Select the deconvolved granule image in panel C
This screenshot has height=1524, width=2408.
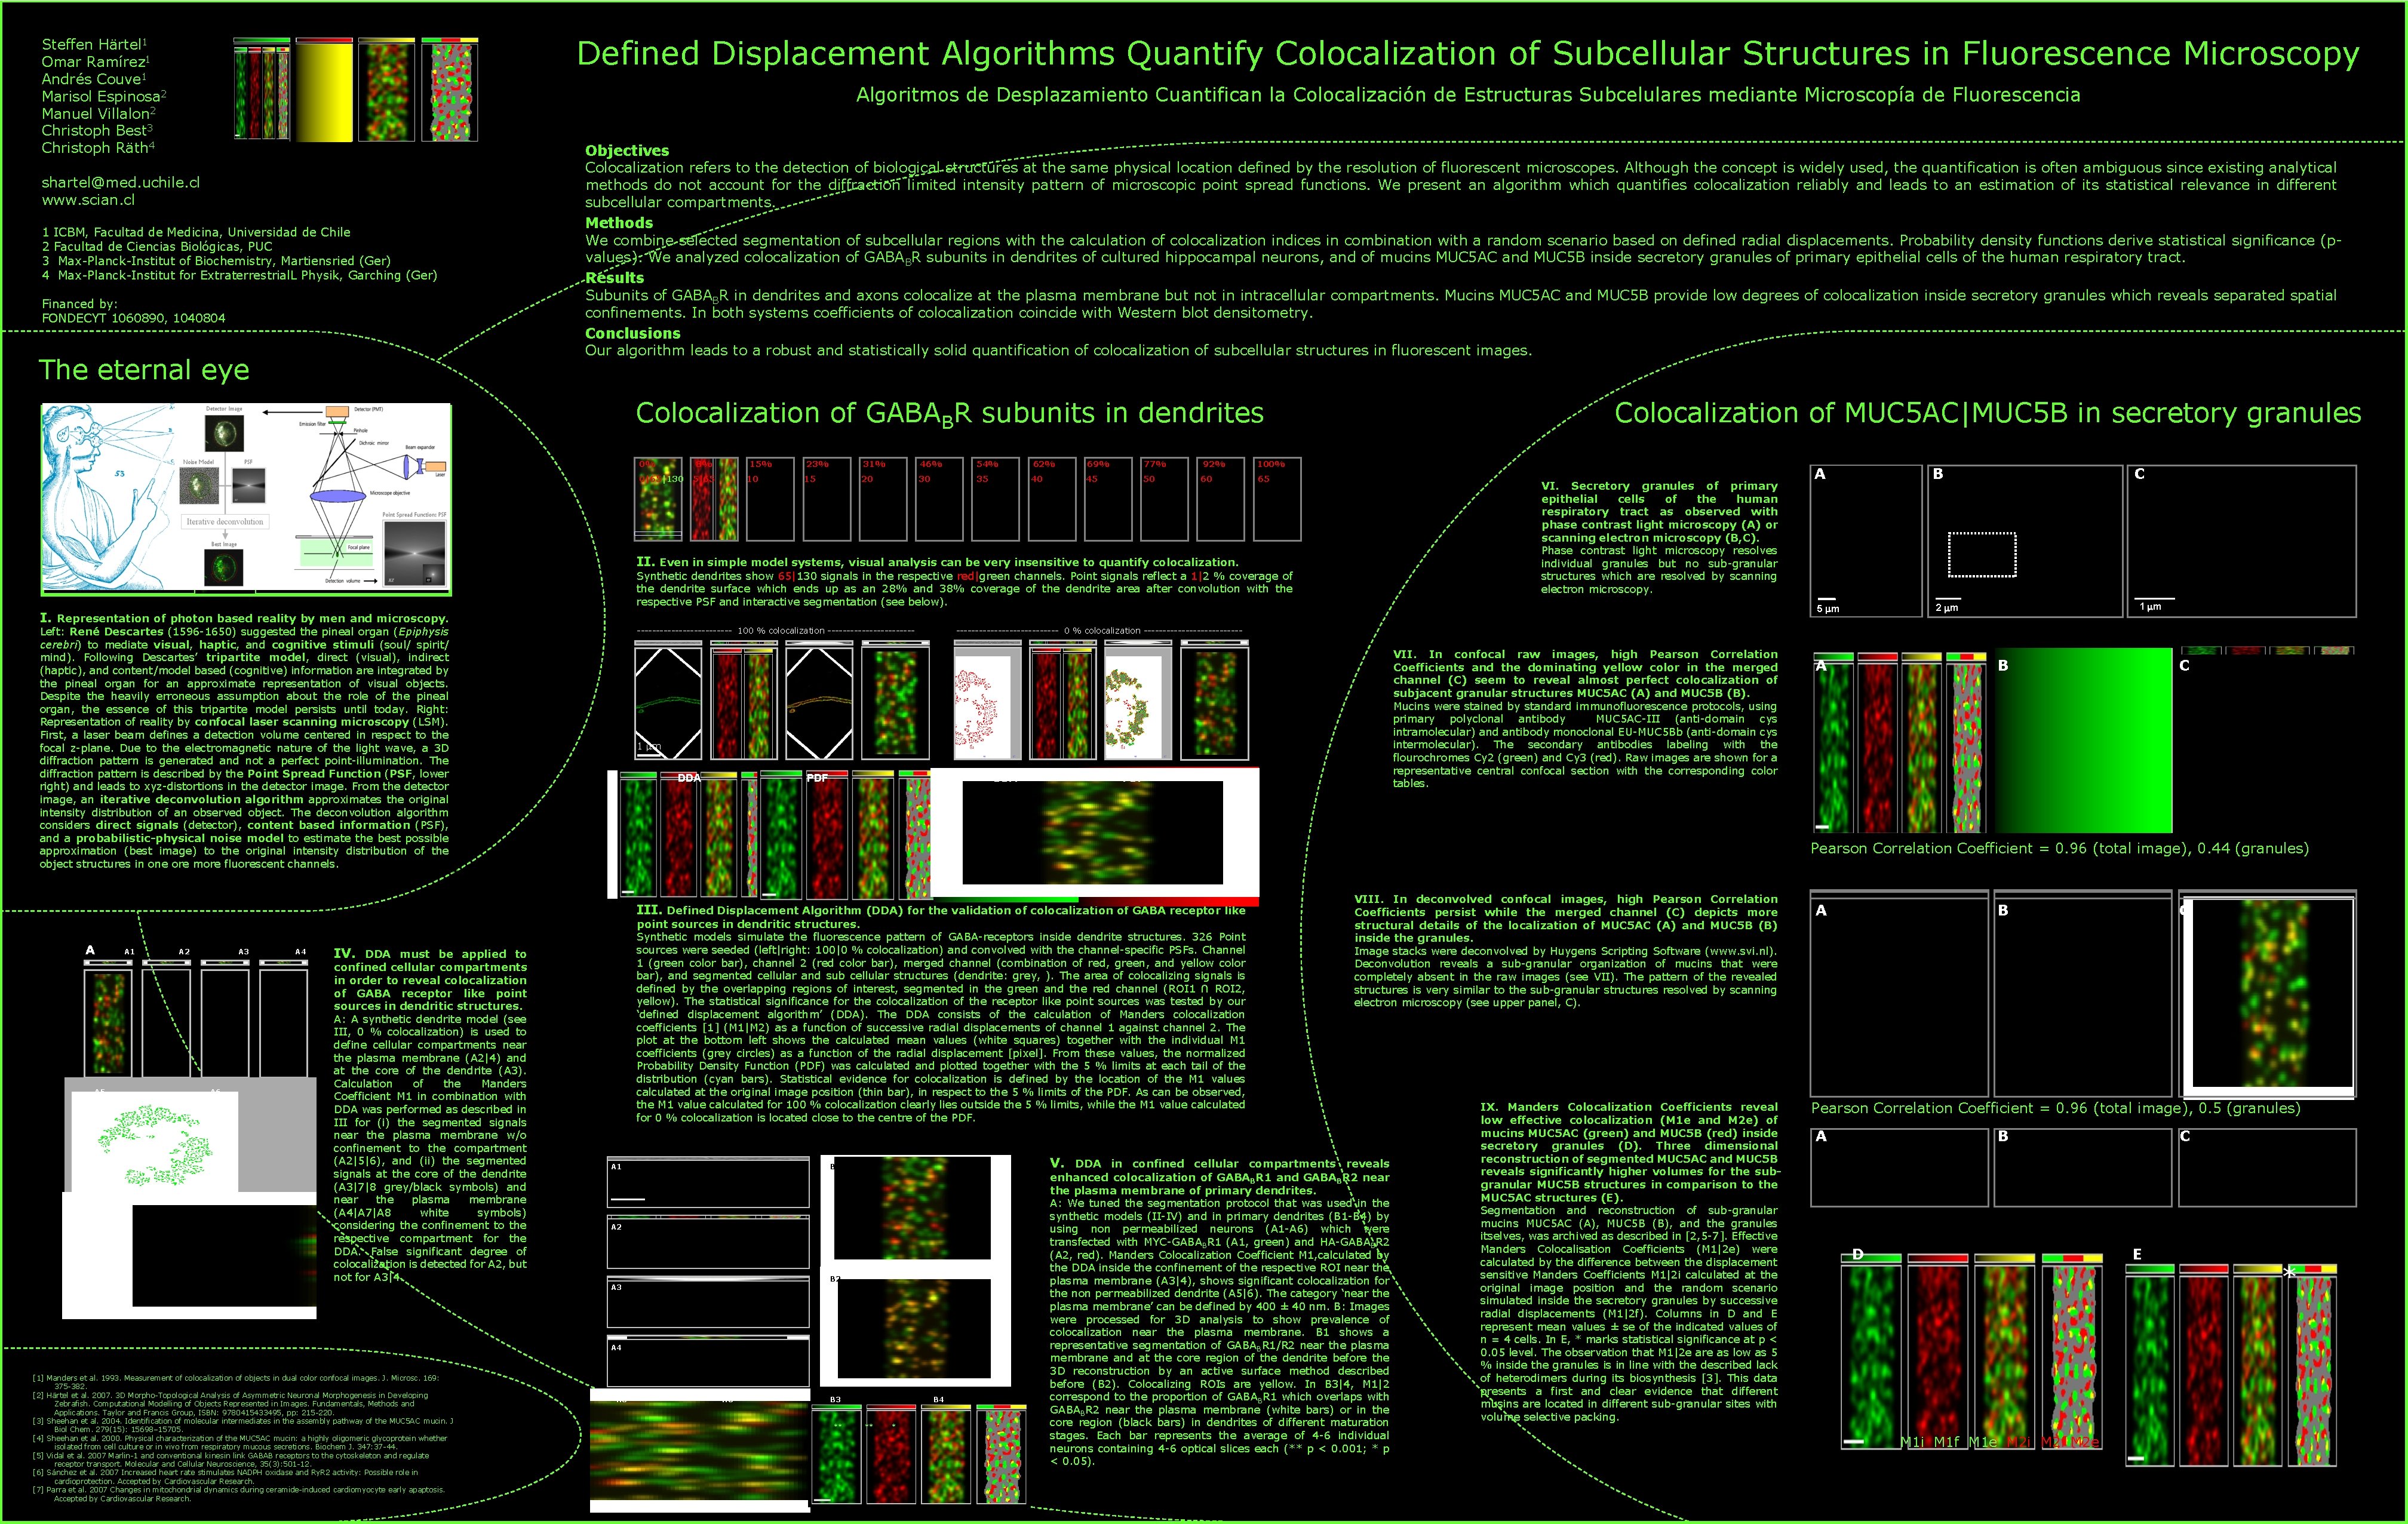coord(2273,994)
